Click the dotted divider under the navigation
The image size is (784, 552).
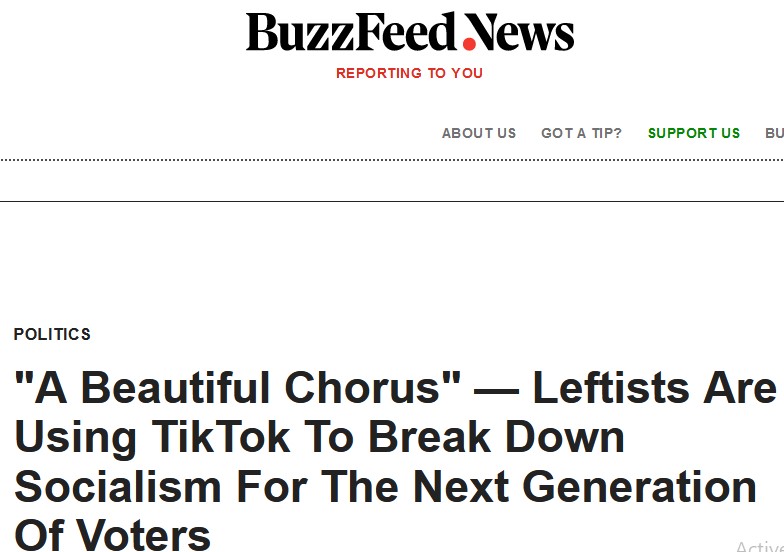pos(392,160)
